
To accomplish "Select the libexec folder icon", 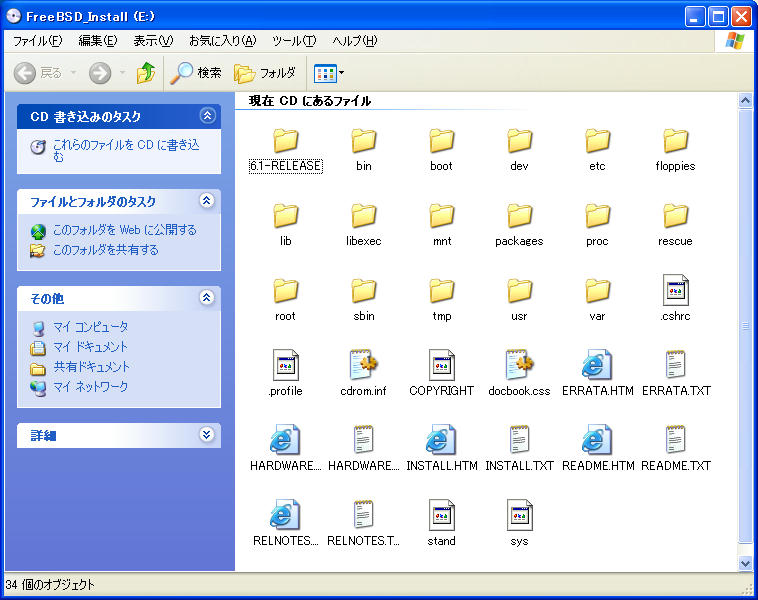I will tap(364, 216).
